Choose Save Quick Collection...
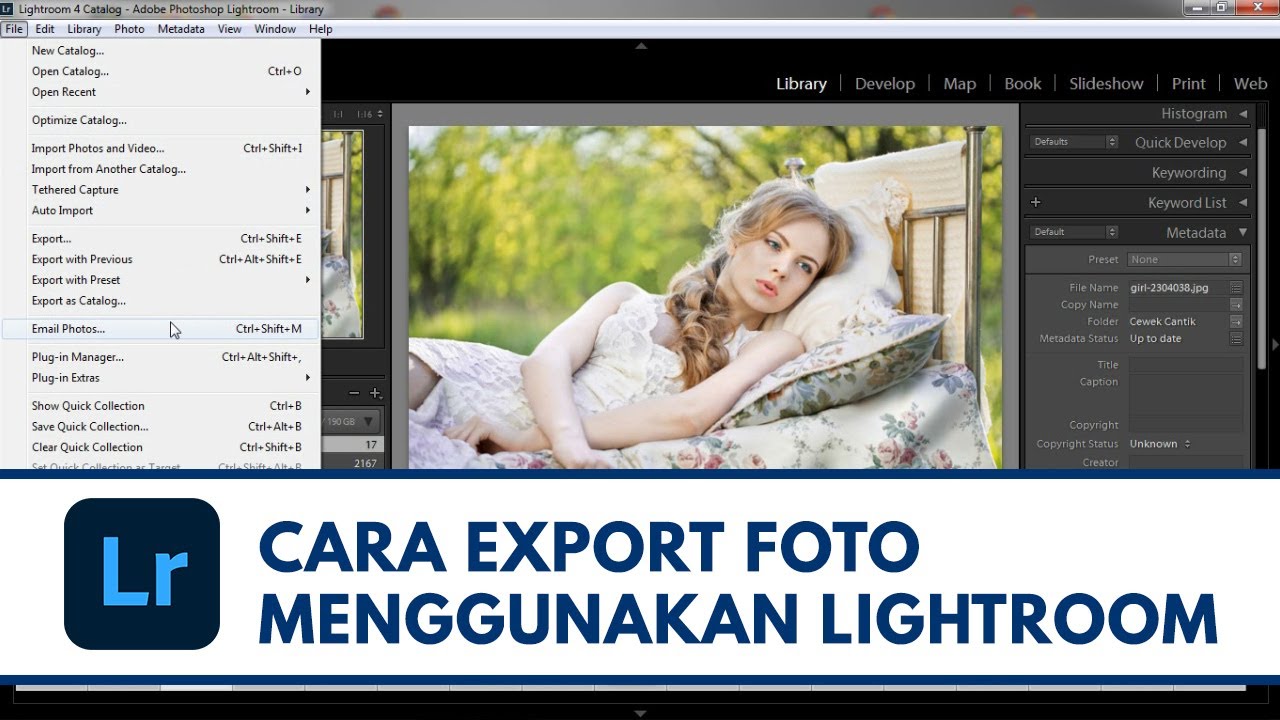 160,427
